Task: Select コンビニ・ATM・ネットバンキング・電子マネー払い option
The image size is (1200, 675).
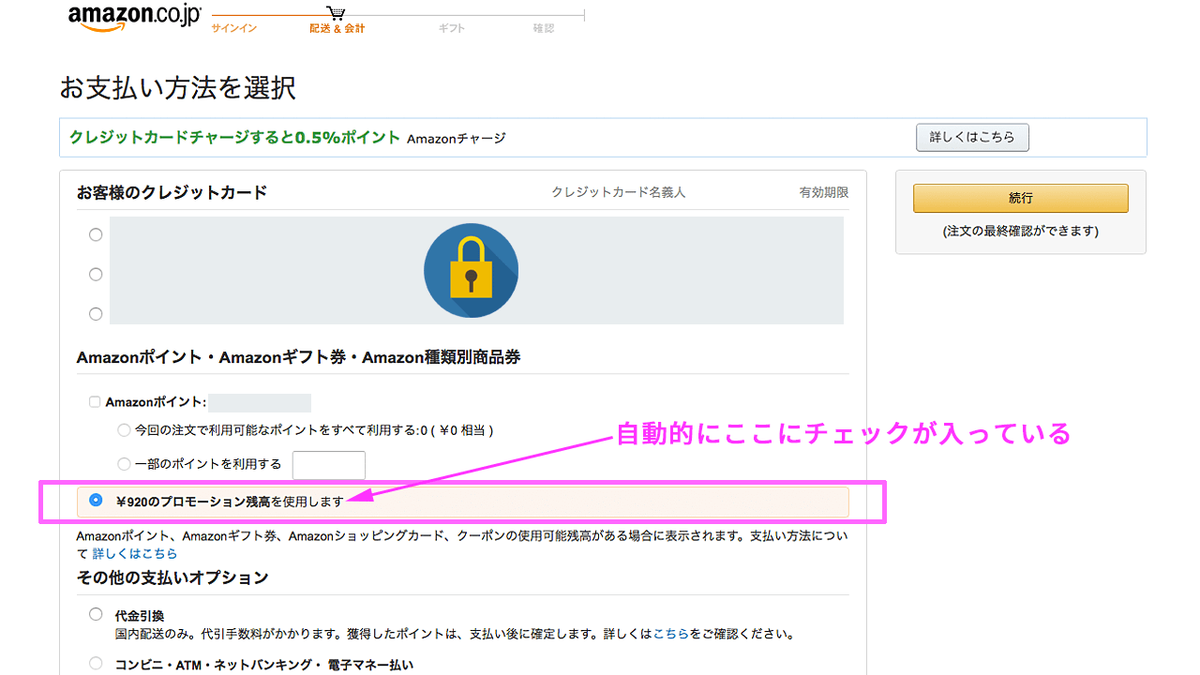Action: pos(96,663)
